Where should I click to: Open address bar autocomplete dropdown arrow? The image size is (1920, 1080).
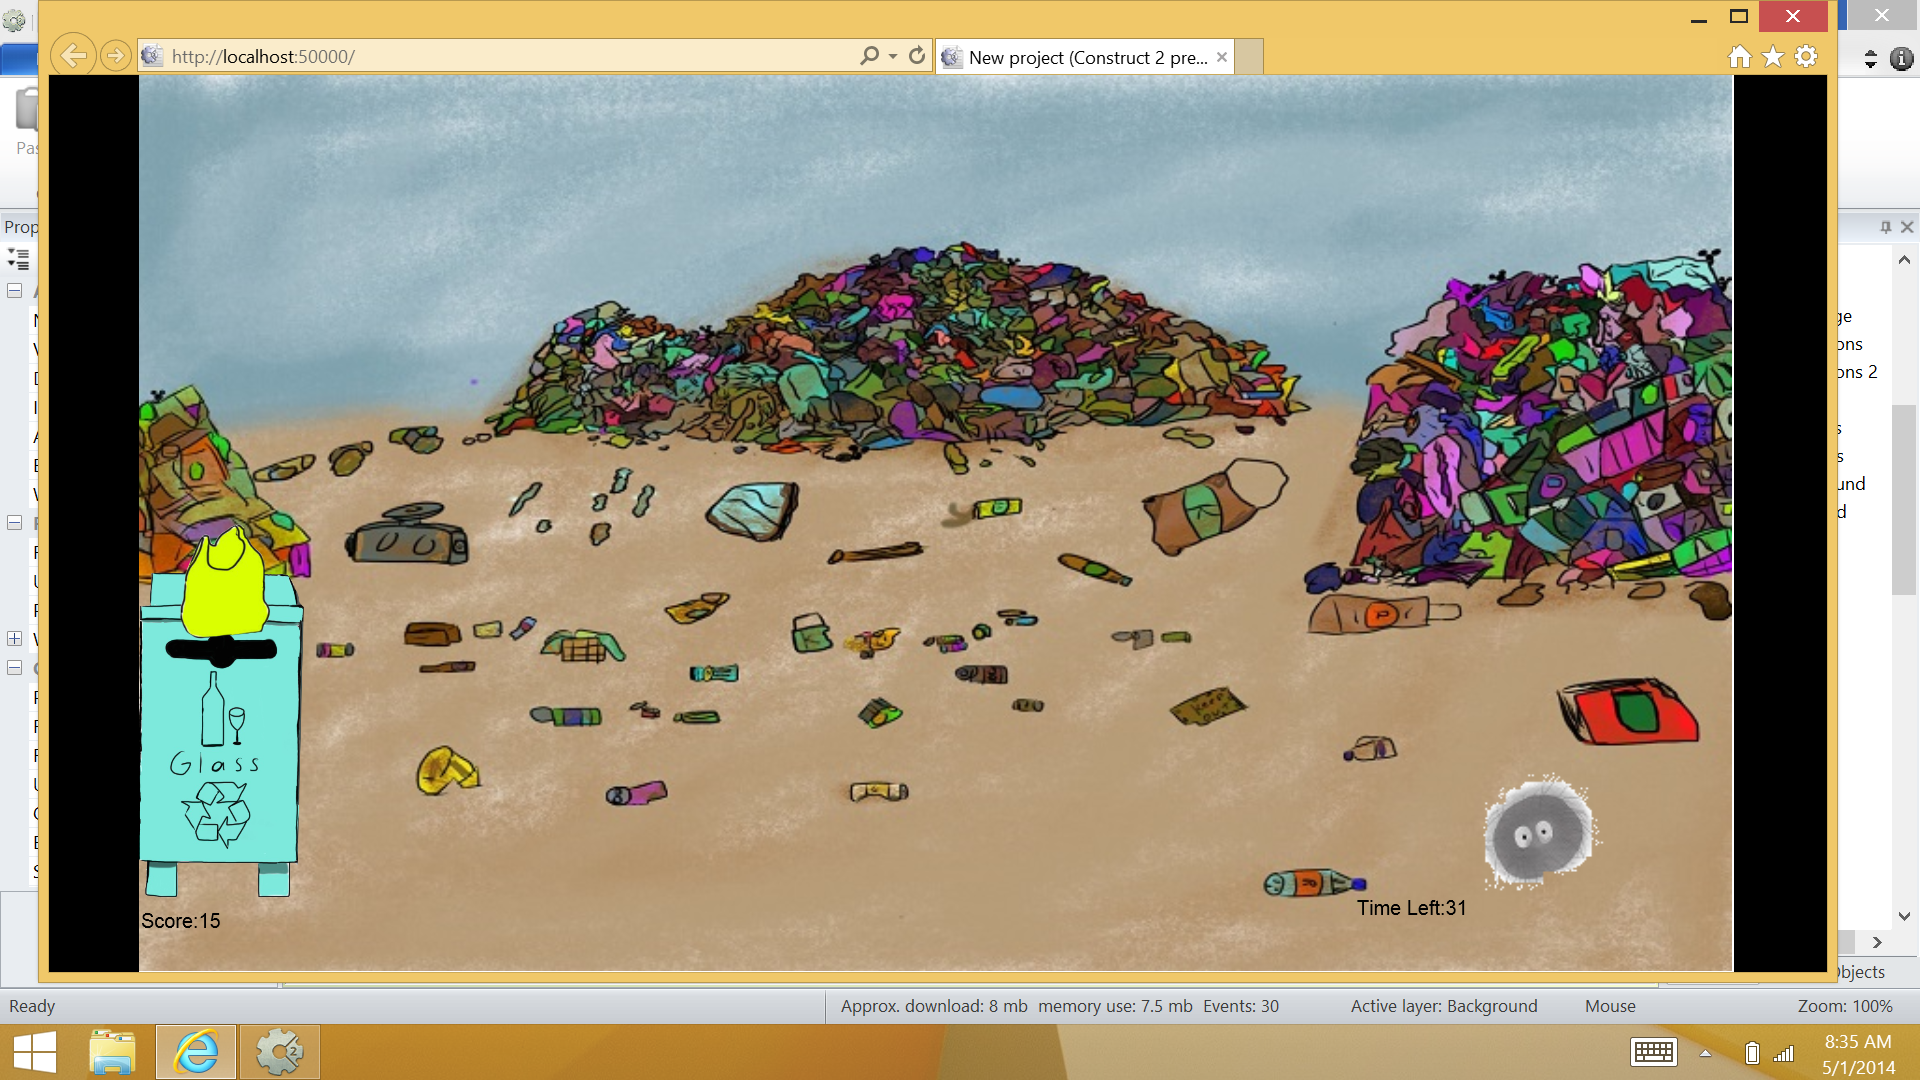893,57
